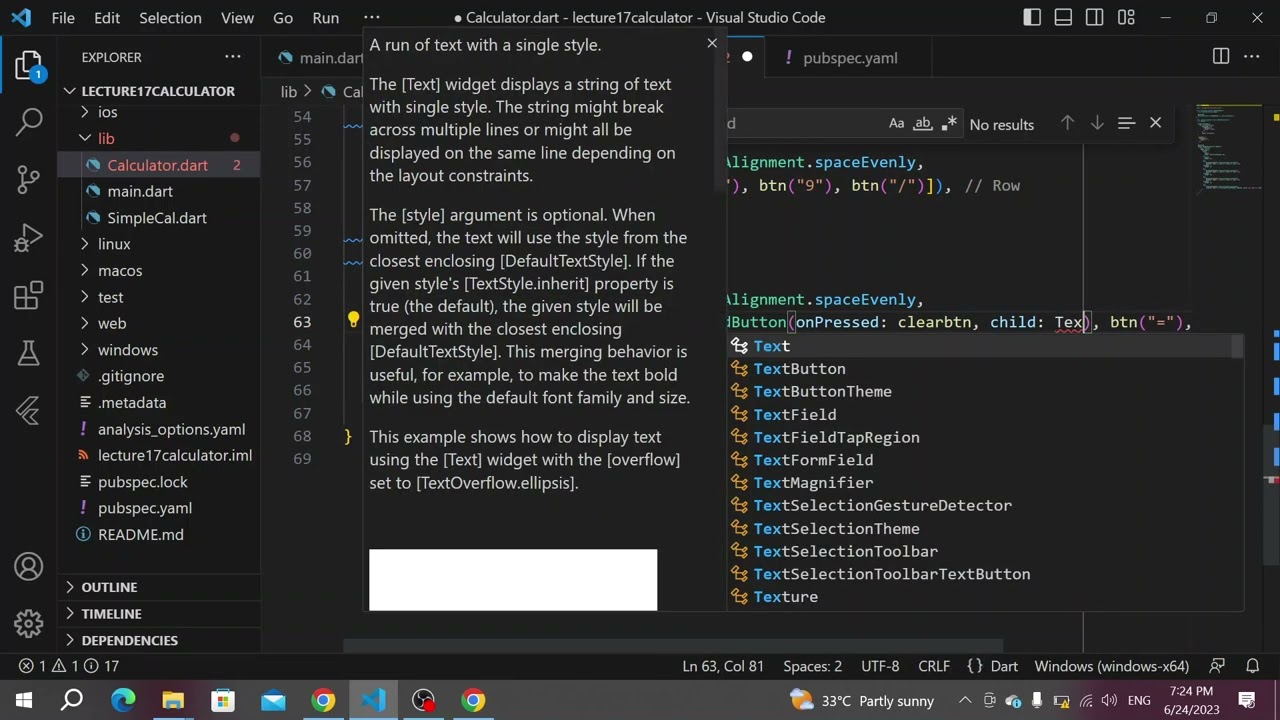Close the Text documentation popup
Image resolution: width=1280 pixels, height=720 pixels.
click(712, 44)
